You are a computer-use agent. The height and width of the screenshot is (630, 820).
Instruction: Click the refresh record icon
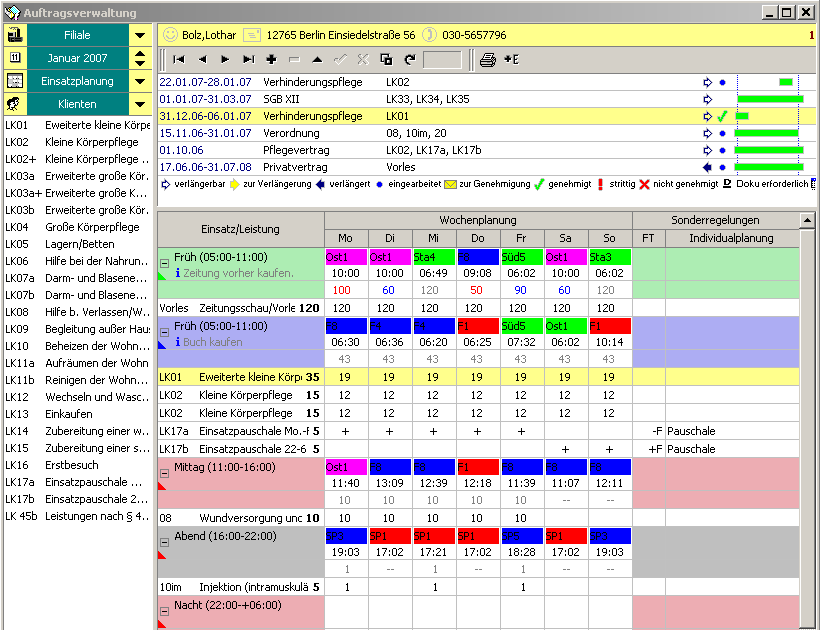pos(408,60)
